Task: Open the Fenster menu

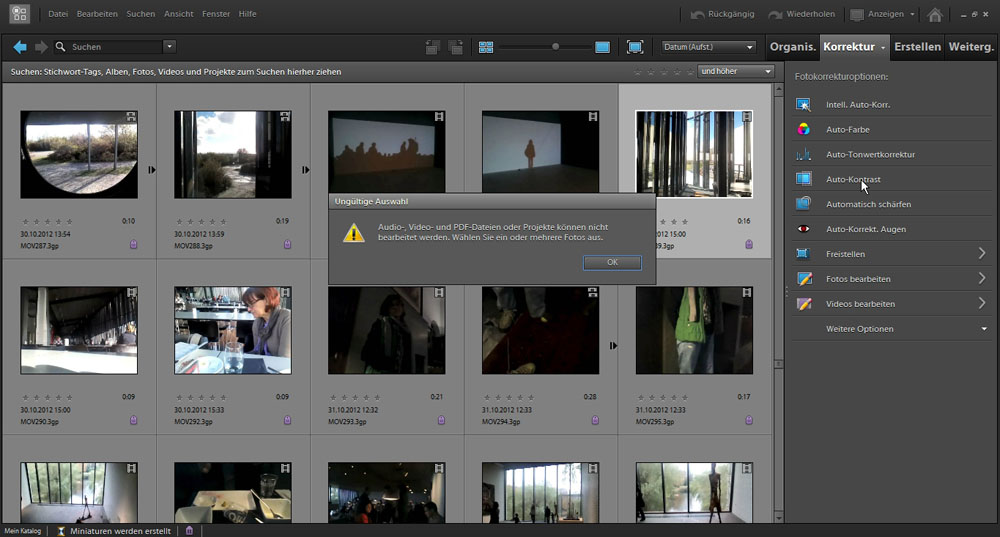Action: click(216, 14)
